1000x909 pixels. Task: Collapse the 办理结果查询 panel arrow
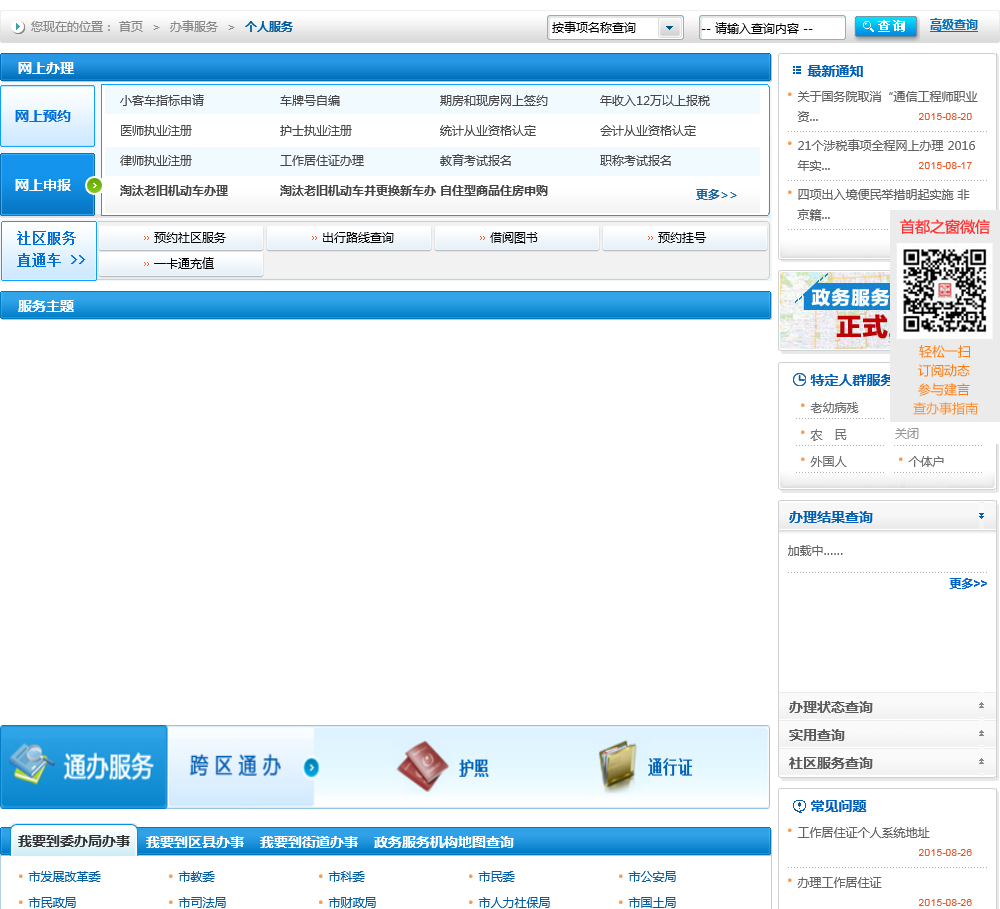point(981,516)
